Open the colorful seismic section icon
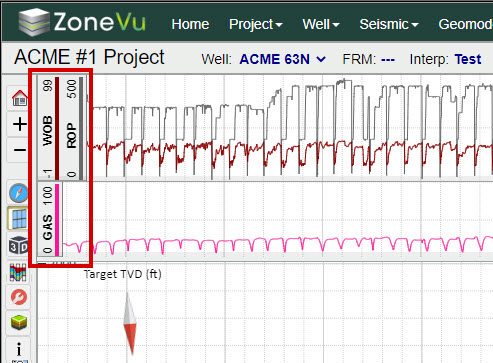 click(18, 272)
